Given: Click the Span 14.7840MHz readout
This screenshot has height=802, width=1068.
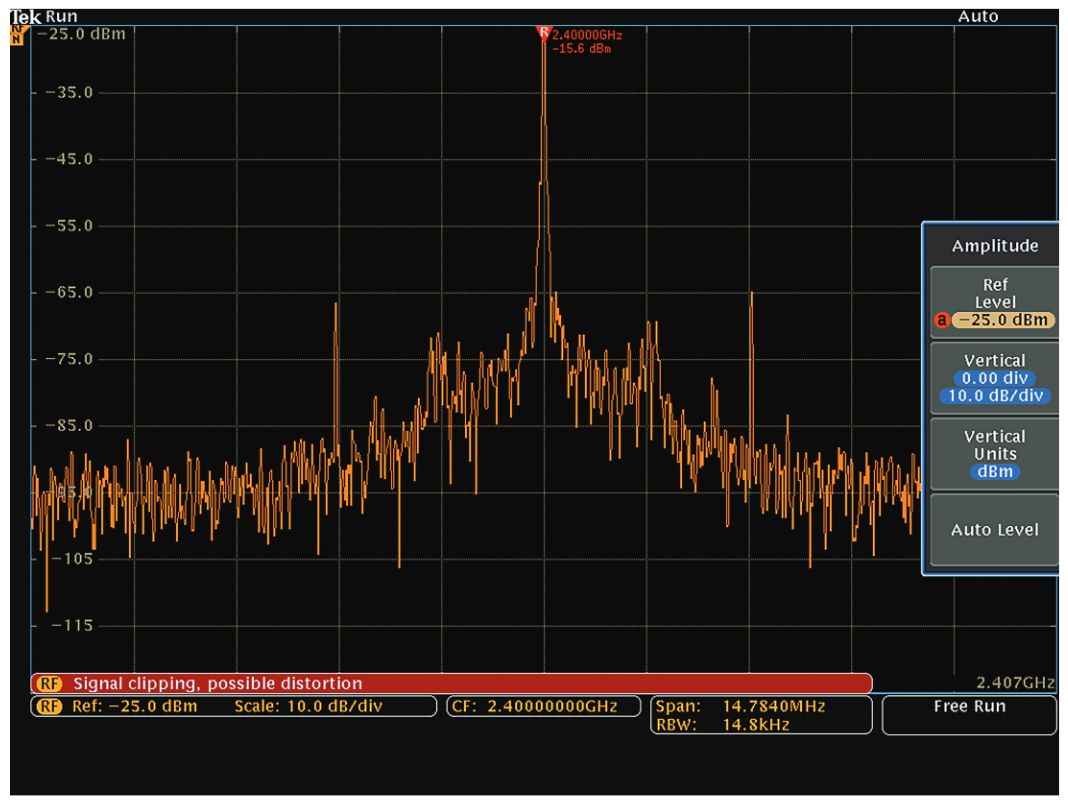Looking at the screenshot, I should [x=740, y=706].
